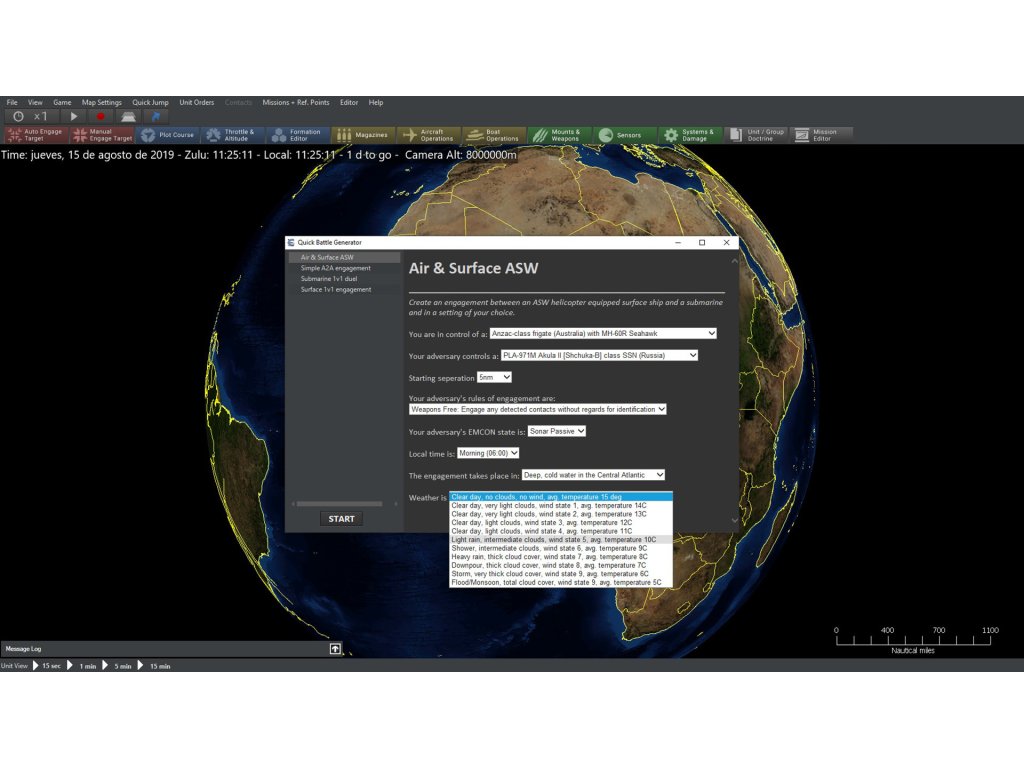Open the Unit Orders menu
The width and height of the screenshot is (1024, 768).
click(197, 103)
